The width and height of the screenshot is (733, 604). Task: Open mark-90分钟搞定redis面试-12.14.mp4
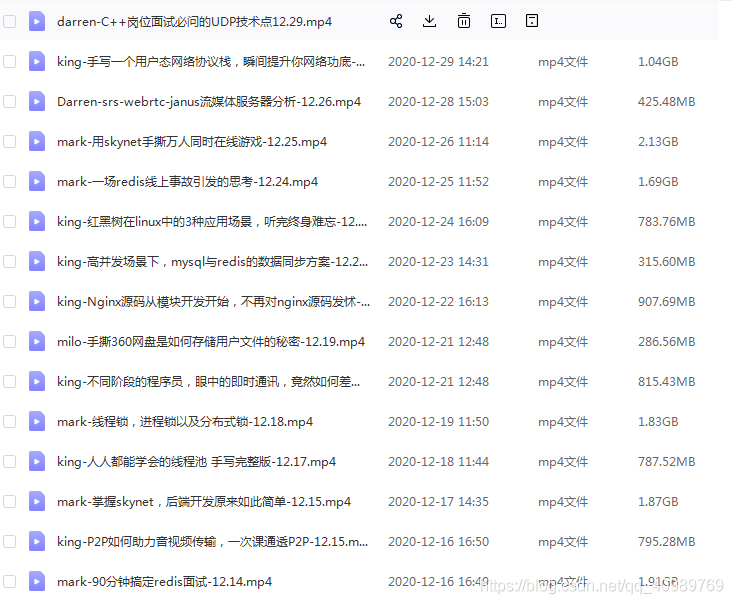point(165,581)
